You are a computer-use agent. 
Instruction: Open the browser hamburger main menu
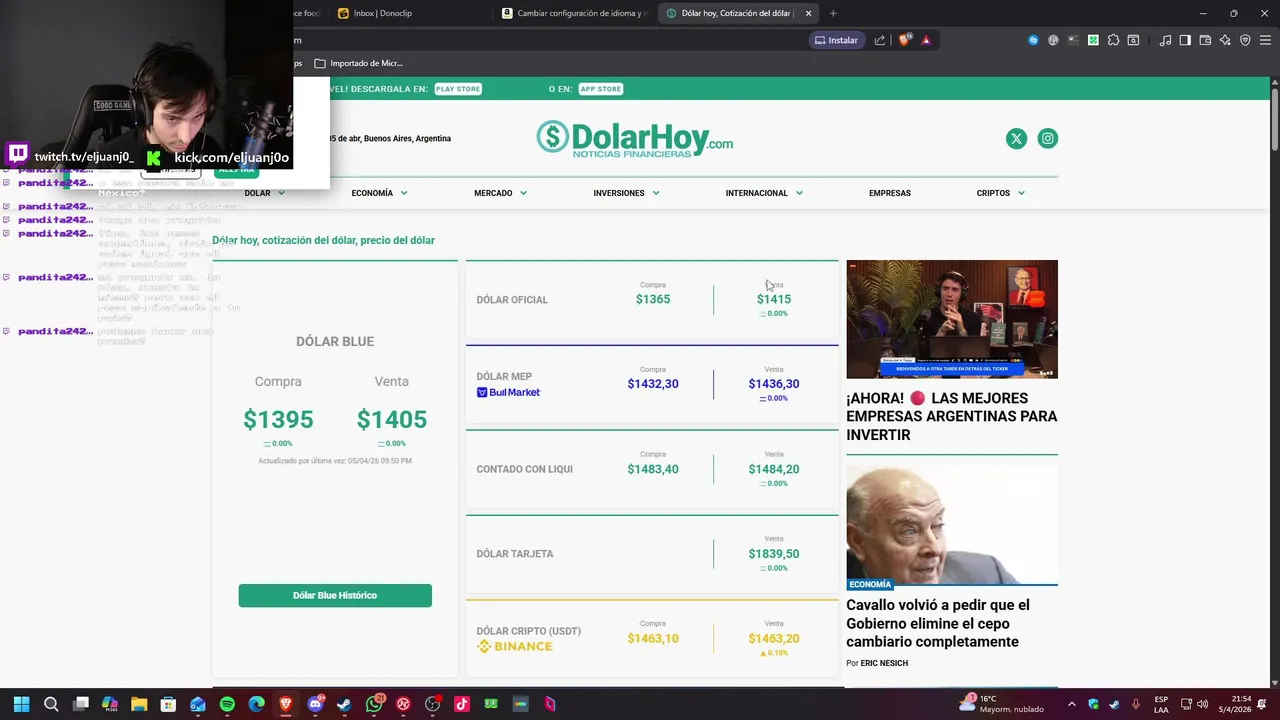1265,40
